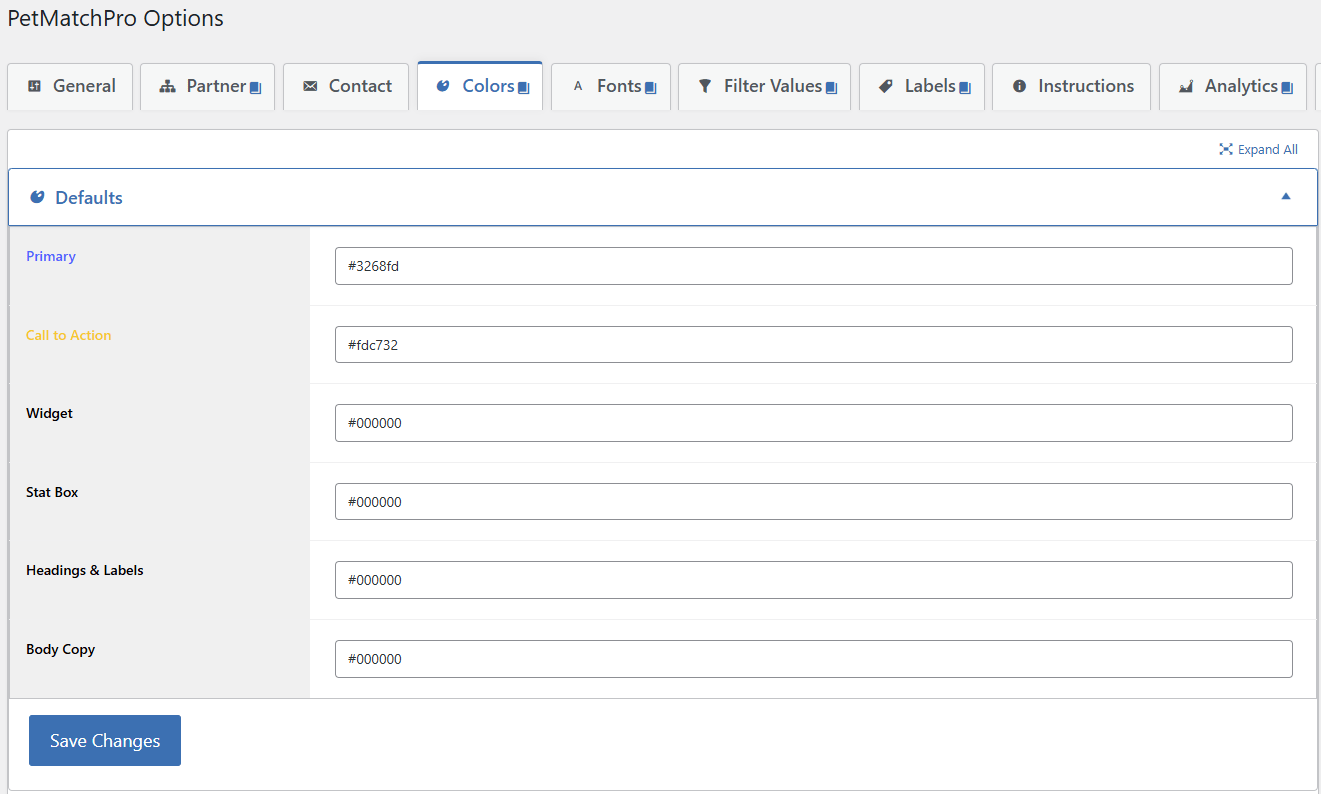Open the Labels tab's book icon
The image size is (1321, 794).
pos(965,88)
